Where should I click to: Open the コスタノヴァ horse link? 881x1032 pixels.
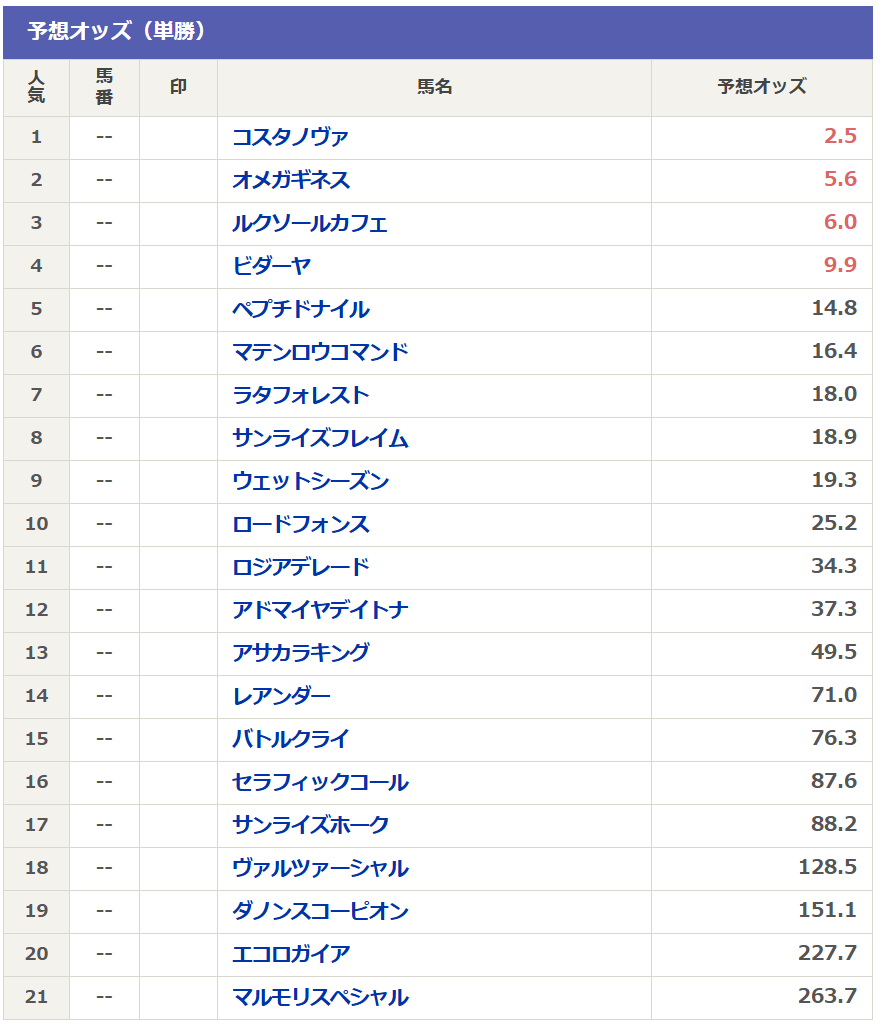click(x=290, y=137)
